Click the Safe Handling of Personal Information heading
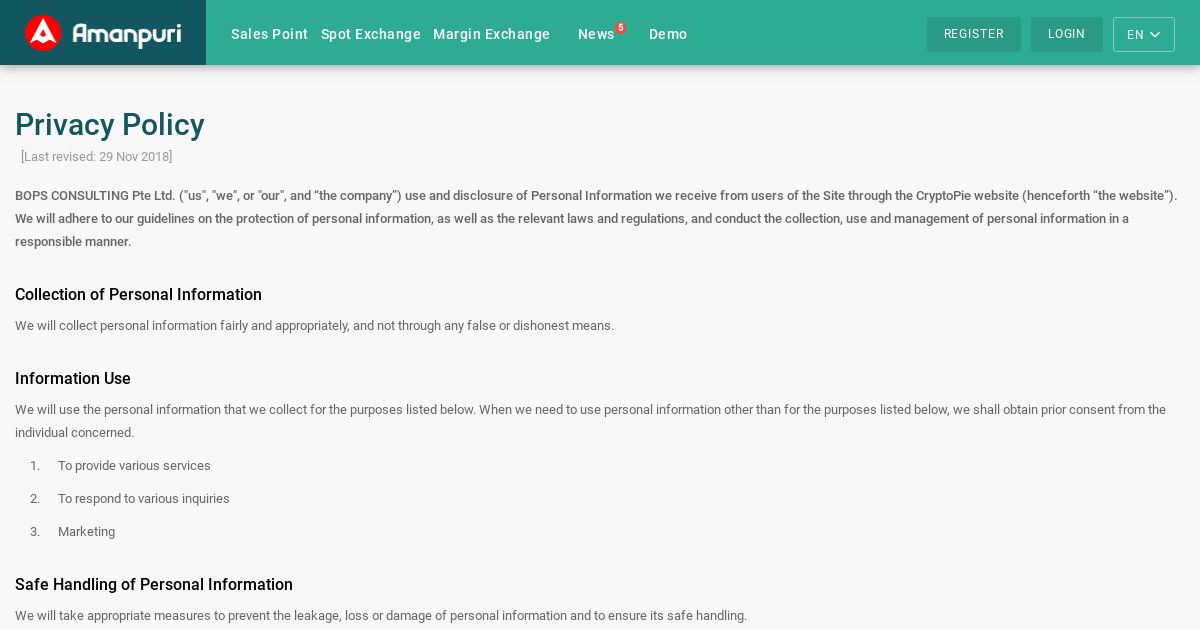The height and width of the screenshot is (630, 1200). [154, 585]
